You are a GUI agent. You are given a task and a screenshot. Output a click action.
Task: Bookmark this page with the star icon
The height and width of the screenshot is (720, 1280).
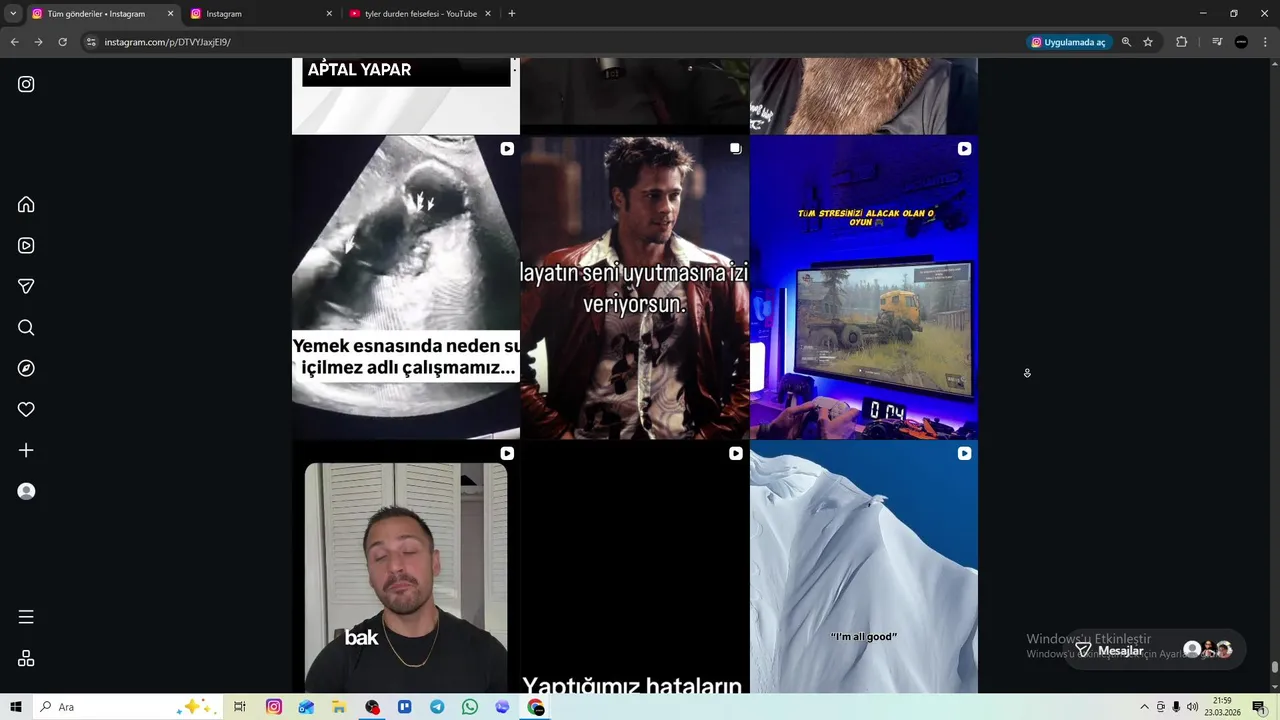point(1148,42)
